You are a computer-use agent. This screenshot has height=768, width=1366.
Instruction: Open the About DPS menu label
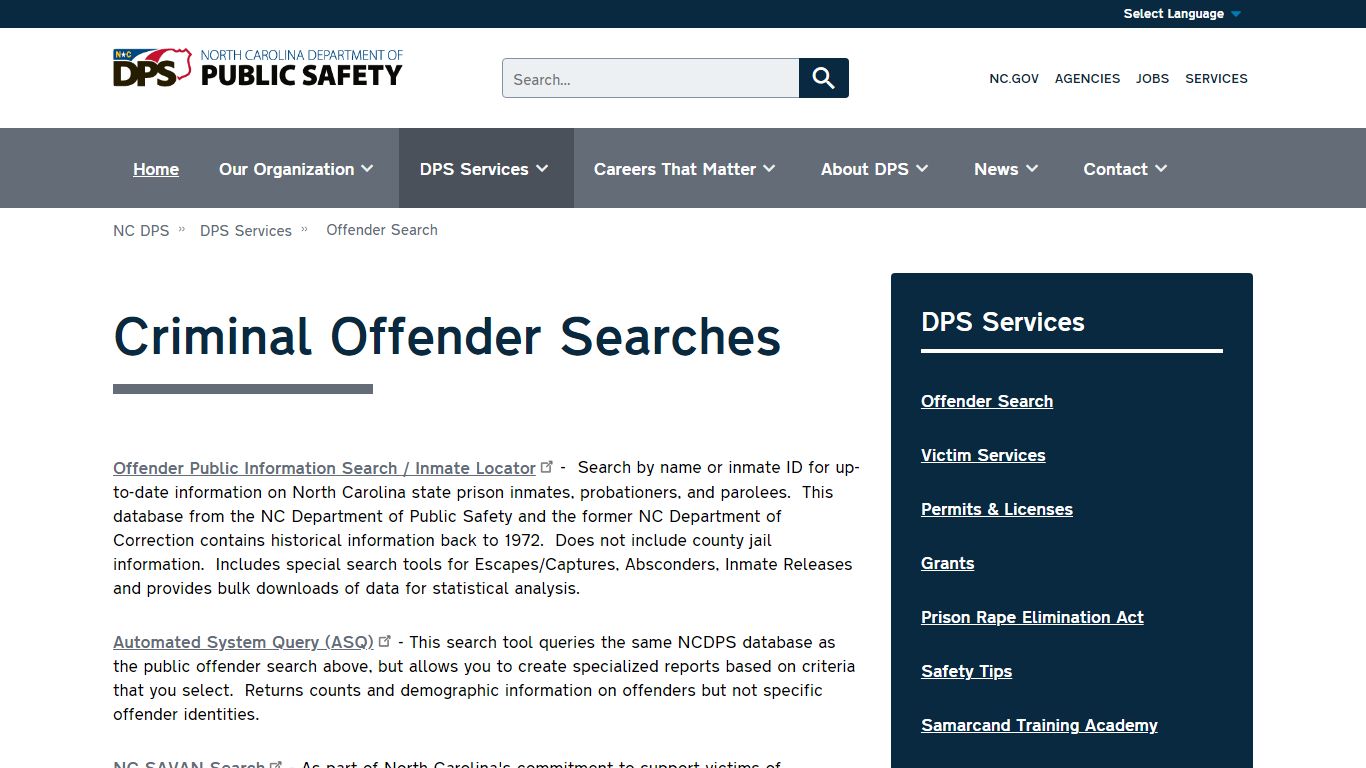coord(865,169)
